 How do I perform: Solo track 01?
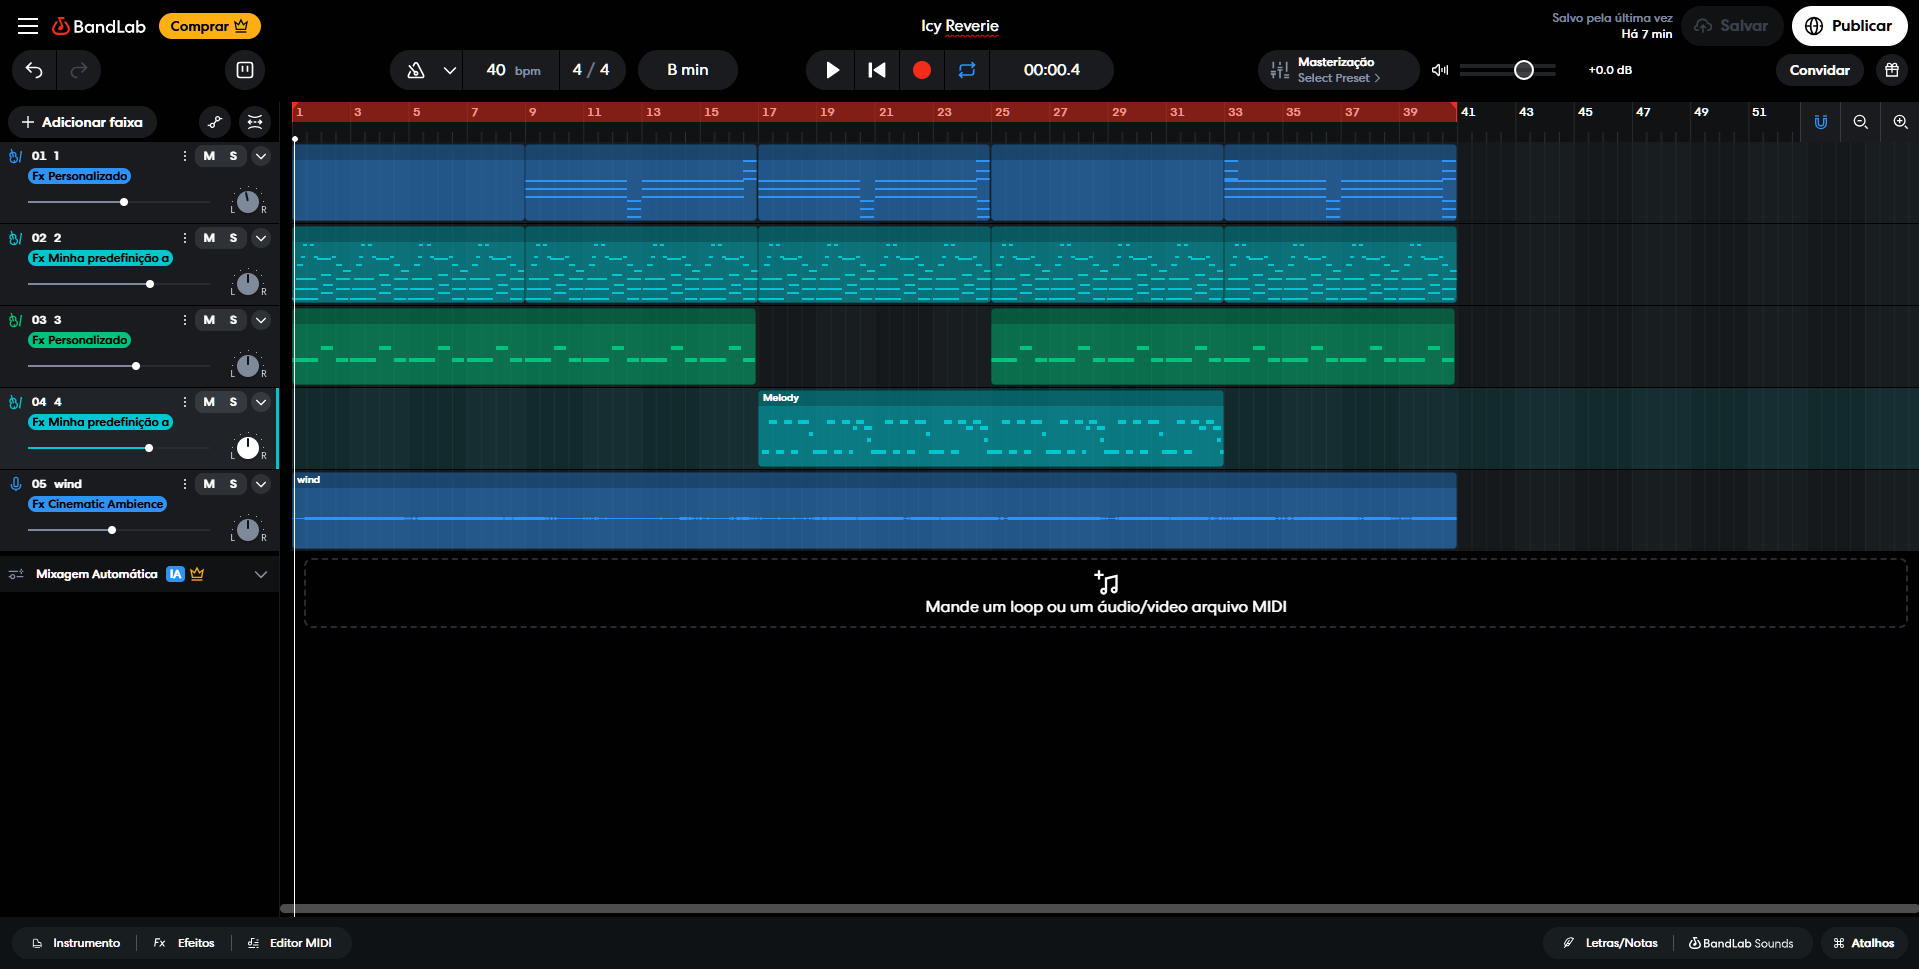tap(233, 156)
